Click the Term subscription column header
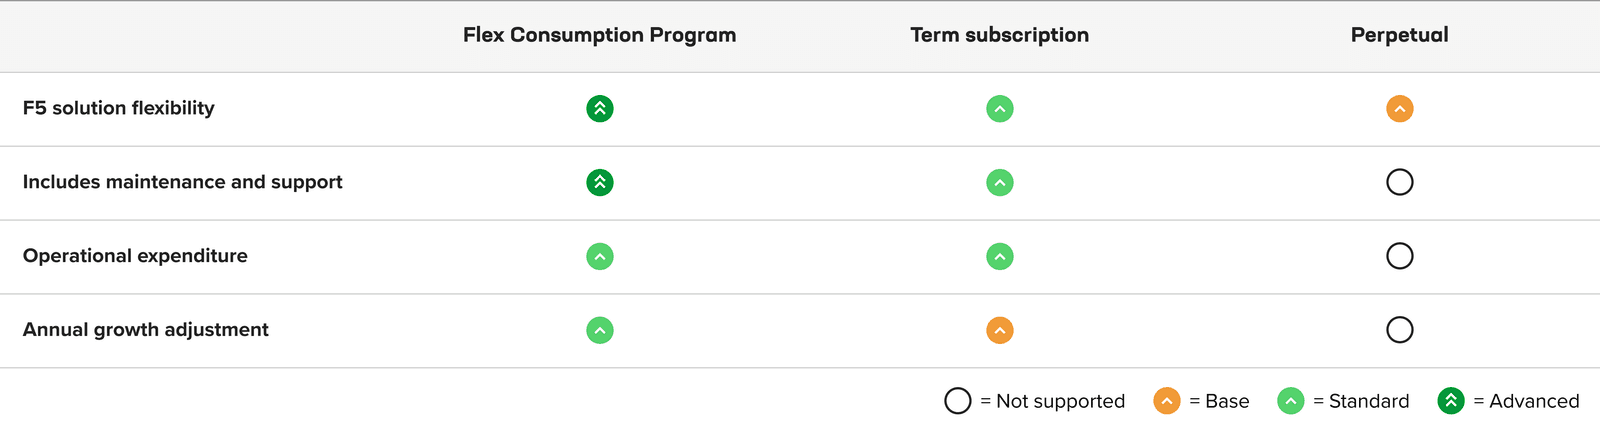This screenshot has width=1600, height=435. click(999, 35)
